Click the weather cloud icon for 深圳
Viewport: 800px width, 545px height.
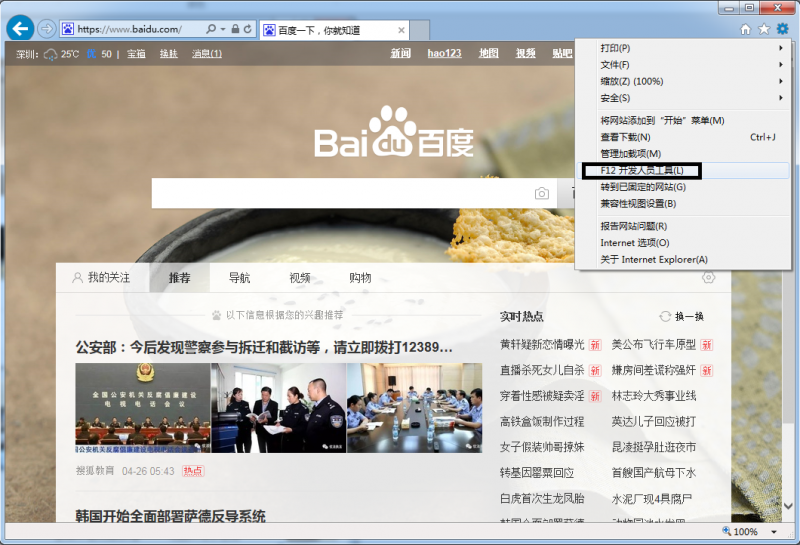50,54
